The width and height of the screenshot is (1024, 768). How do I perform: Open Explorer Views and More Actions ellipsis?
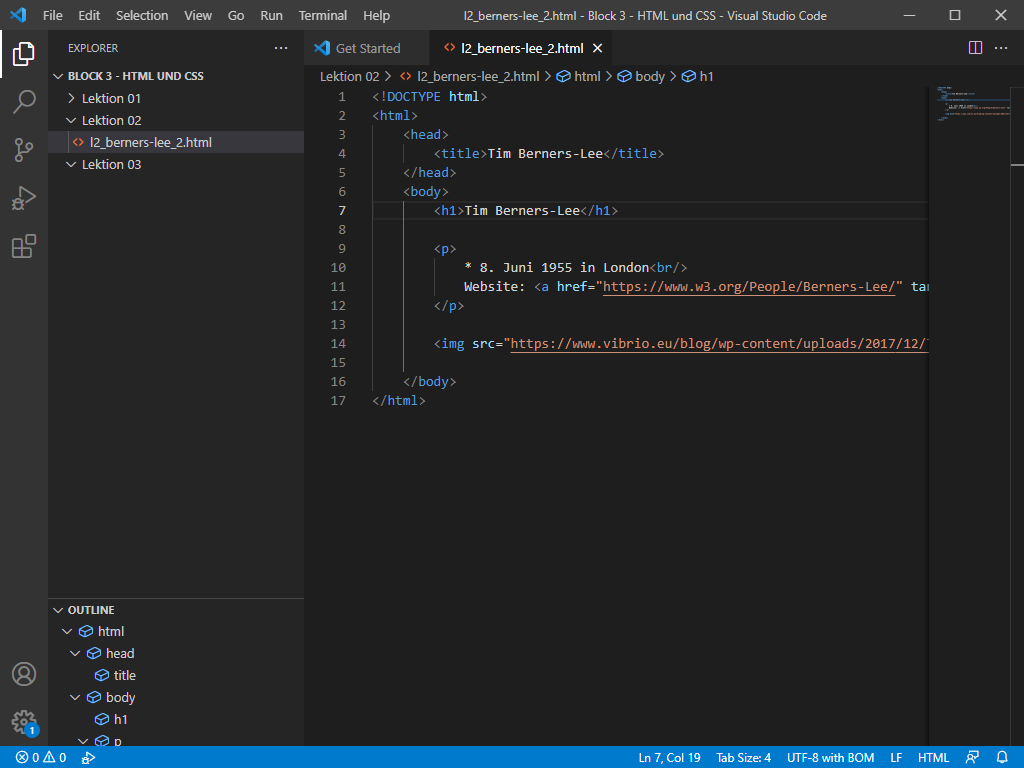[281, 48]
